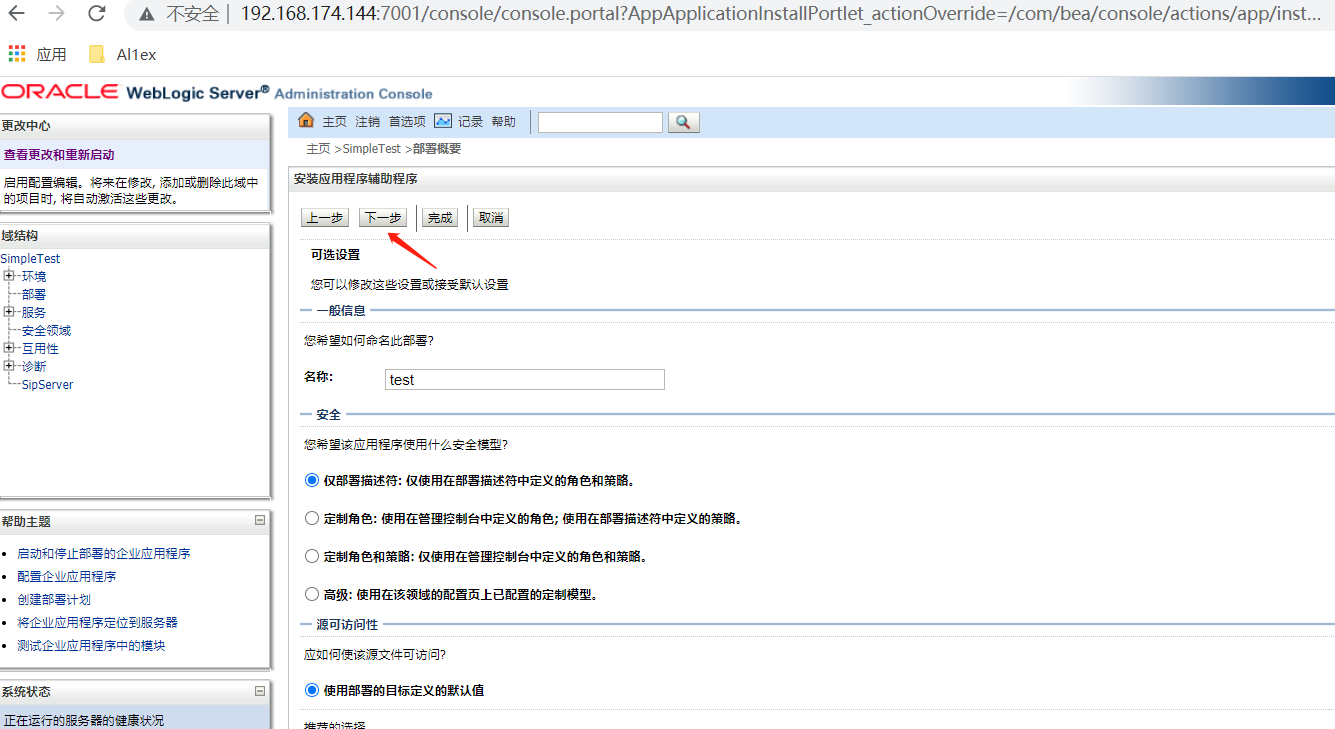1335x729 pixels.
Task: Open help topic 配置企业应用程序
Action: point(66,576)
